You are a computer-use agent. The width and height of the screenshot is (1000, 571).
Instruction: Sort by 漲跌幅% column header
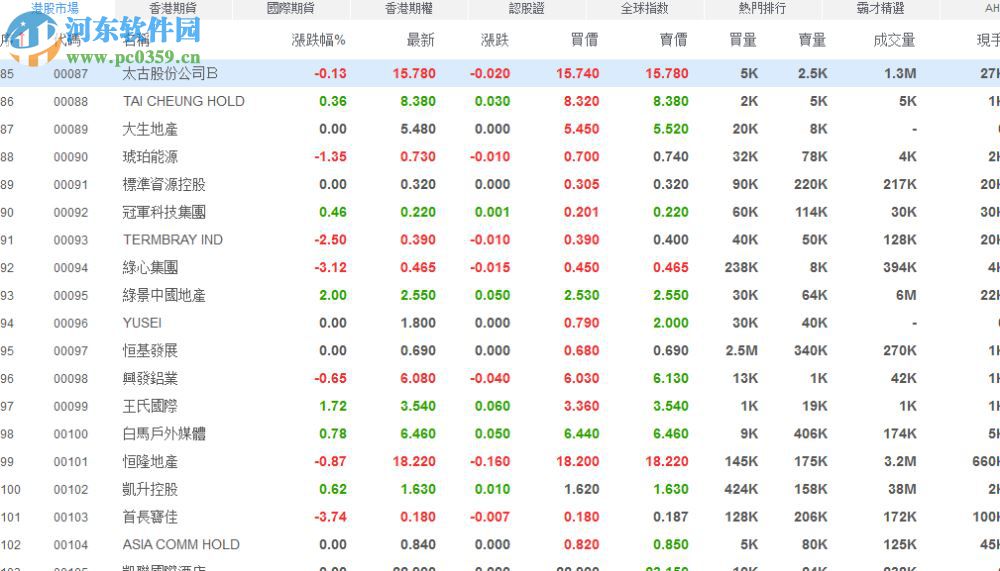click(x=318, y=40)
